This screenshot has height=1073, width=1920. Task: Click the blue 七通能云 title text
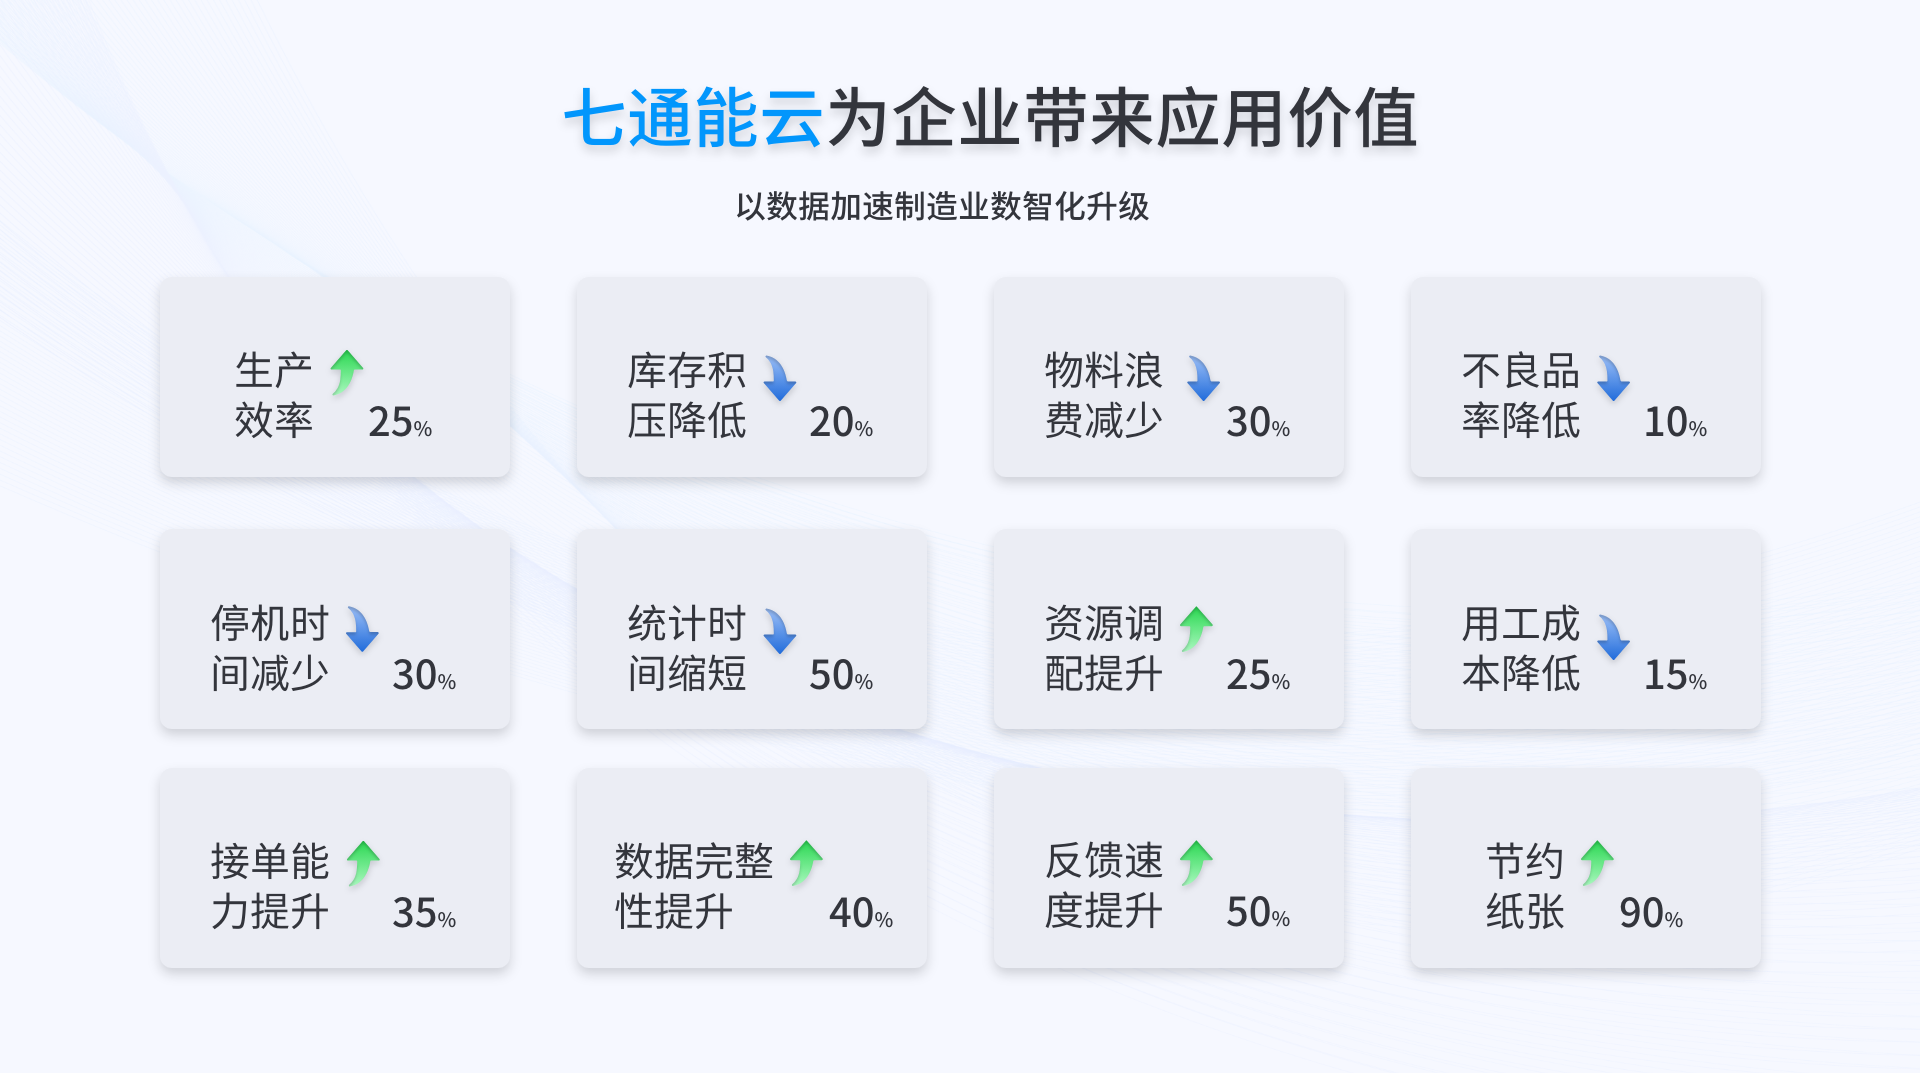pyautogui.click(x=693, y=118)
